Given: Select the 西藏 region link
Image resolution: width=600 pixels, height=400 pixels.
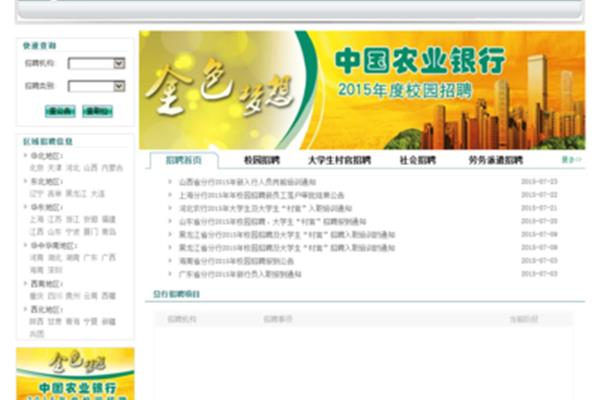Looking at the screenshot, I should (x=109, y=296).
